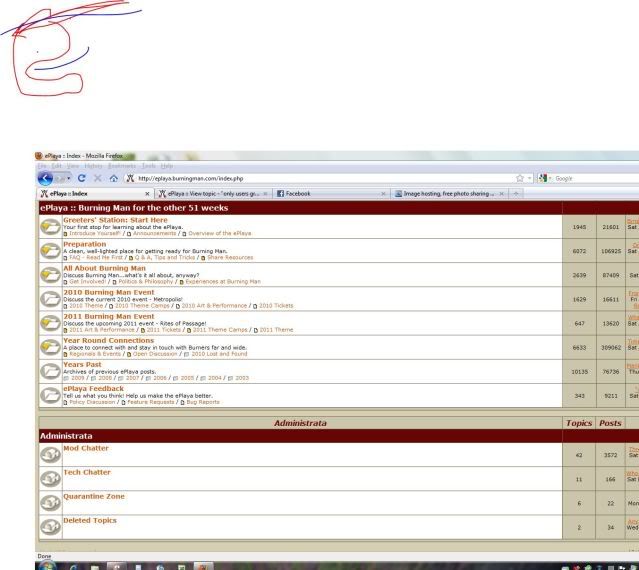The image size is (639, 570).
Task: Open the 2011 Burning Man Event forum
Action: [x=109, y=316]
